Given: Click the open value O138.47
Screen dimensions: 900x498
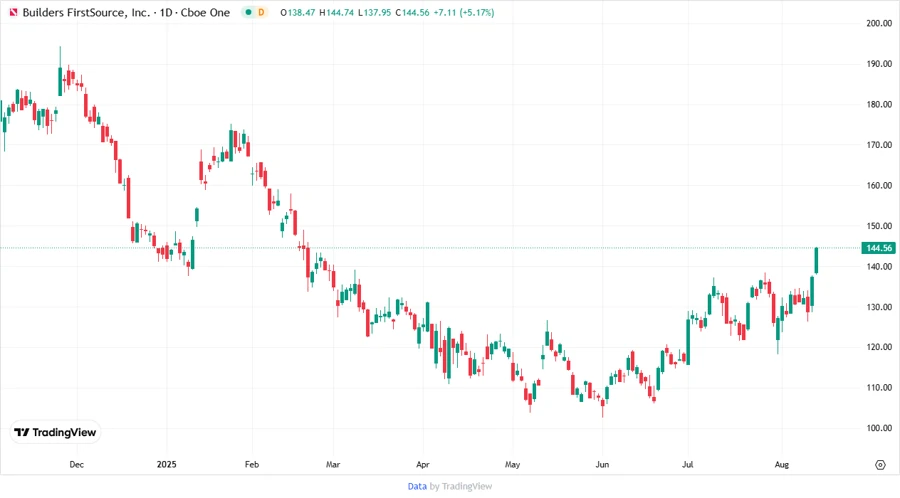Looking at the screenshot, I should pos(297,12).
